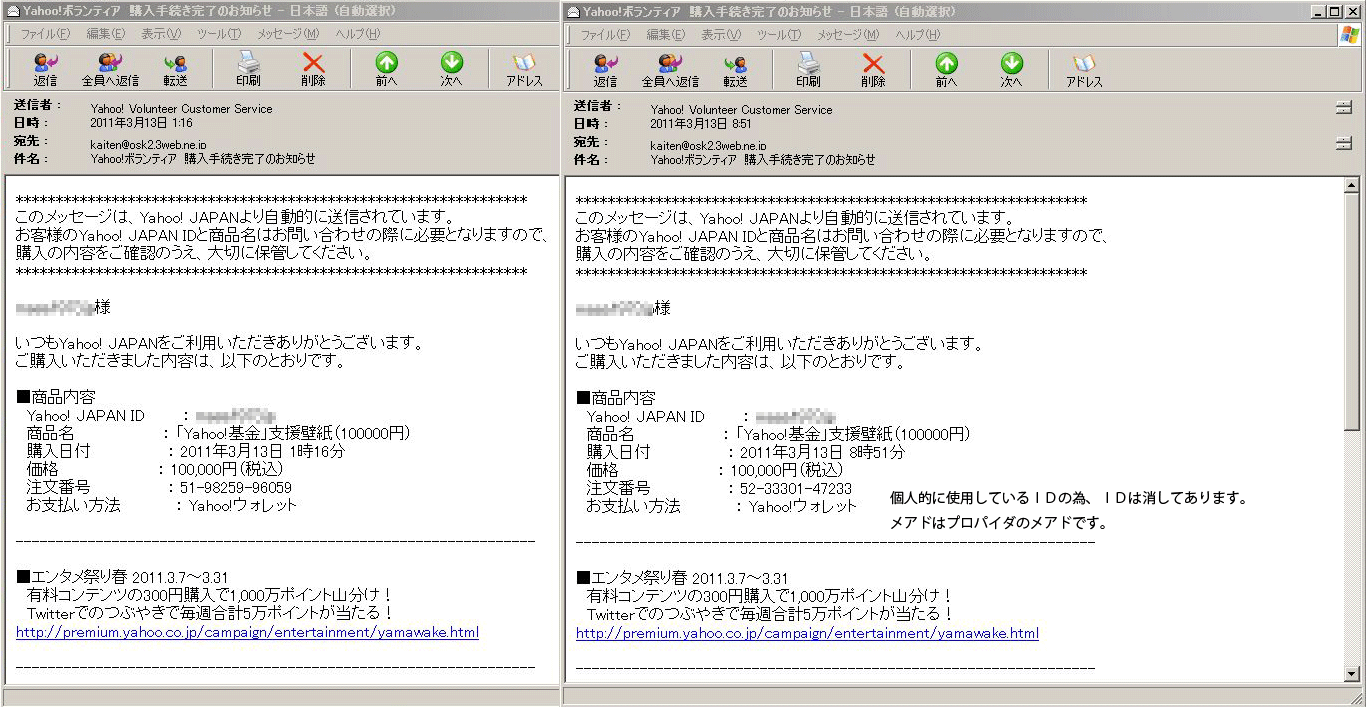This screenshot has width=1366, height=707.
Task: Click mail icon in left window title bar
Action: click(x=14, y=11)
